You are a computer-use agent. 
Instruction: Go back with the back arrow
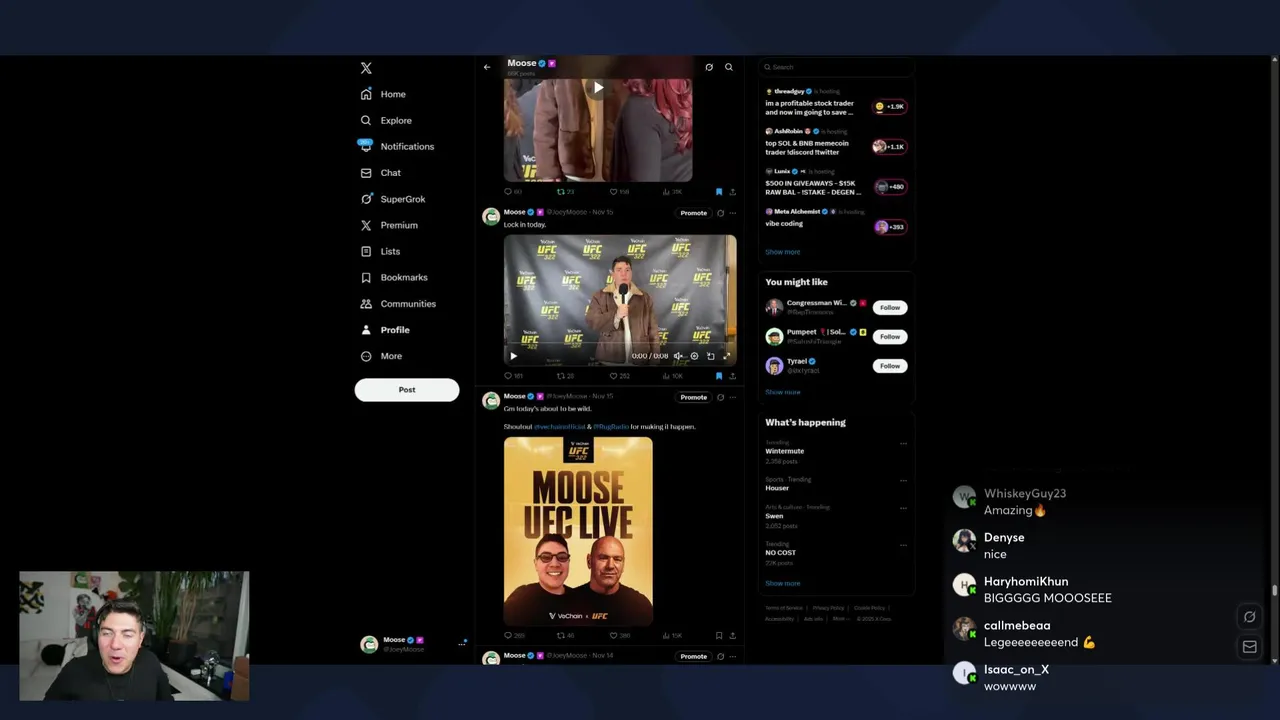[487, 67]
